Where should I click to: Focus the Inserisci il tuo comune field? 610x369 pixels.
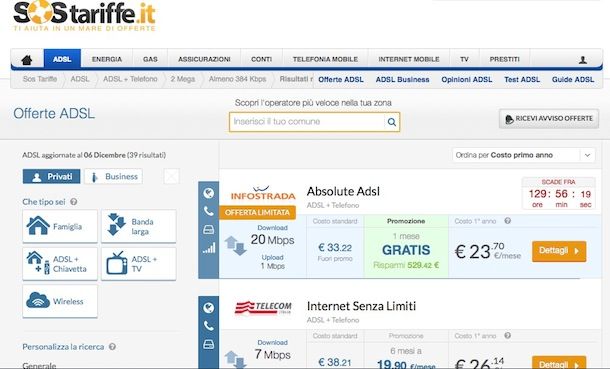tap(307, 122)
